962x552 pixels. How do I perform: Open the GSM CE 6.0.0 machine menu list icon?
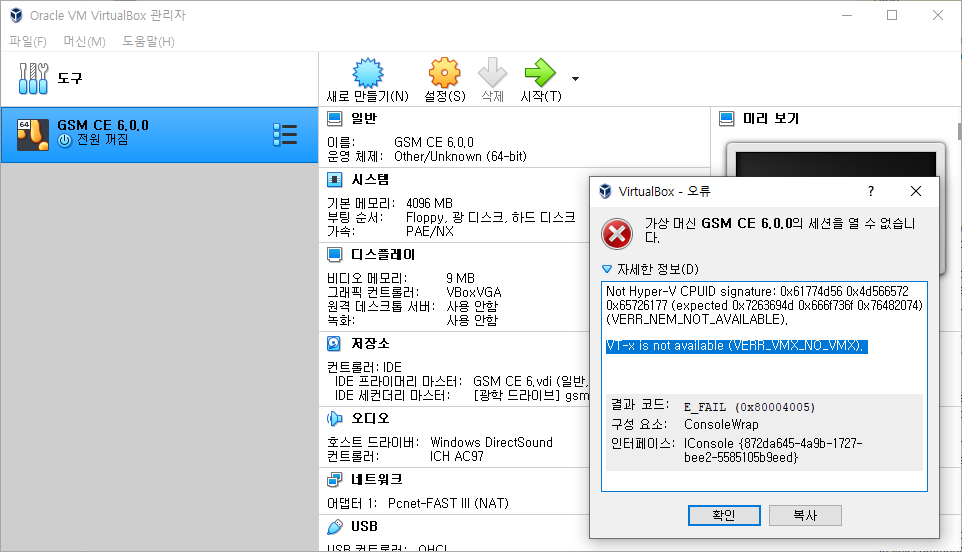(x=285, y=135)
